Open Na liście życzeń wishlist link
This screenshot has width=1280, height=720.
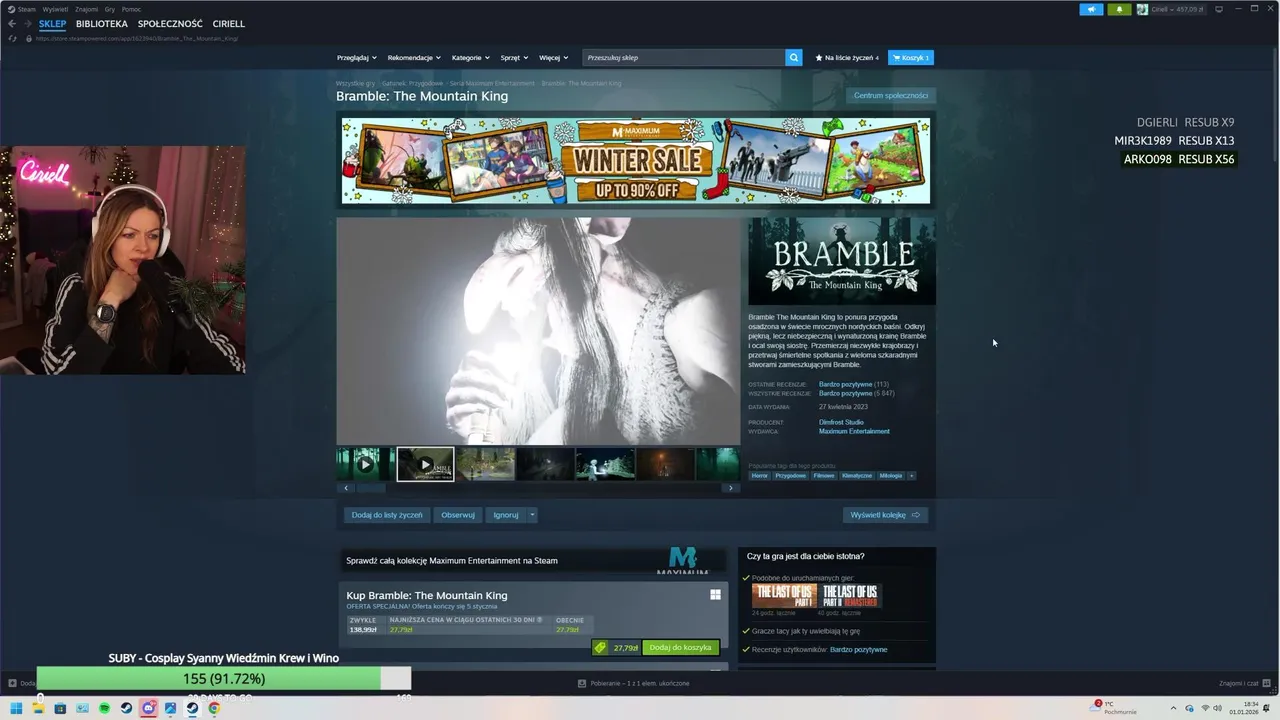pyautogui.click(x=847, y=58)
